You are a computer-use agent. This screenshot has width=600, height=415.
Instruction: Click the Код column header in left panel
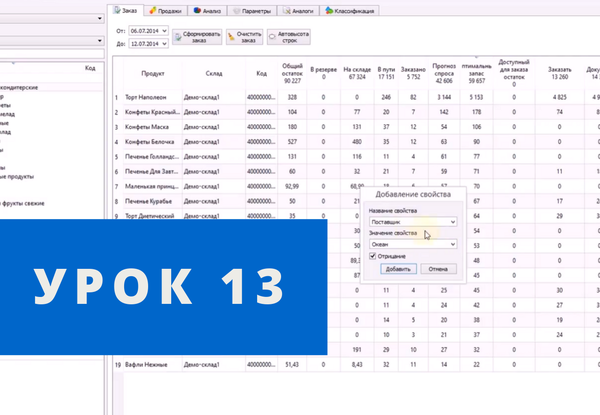point(90,68)
